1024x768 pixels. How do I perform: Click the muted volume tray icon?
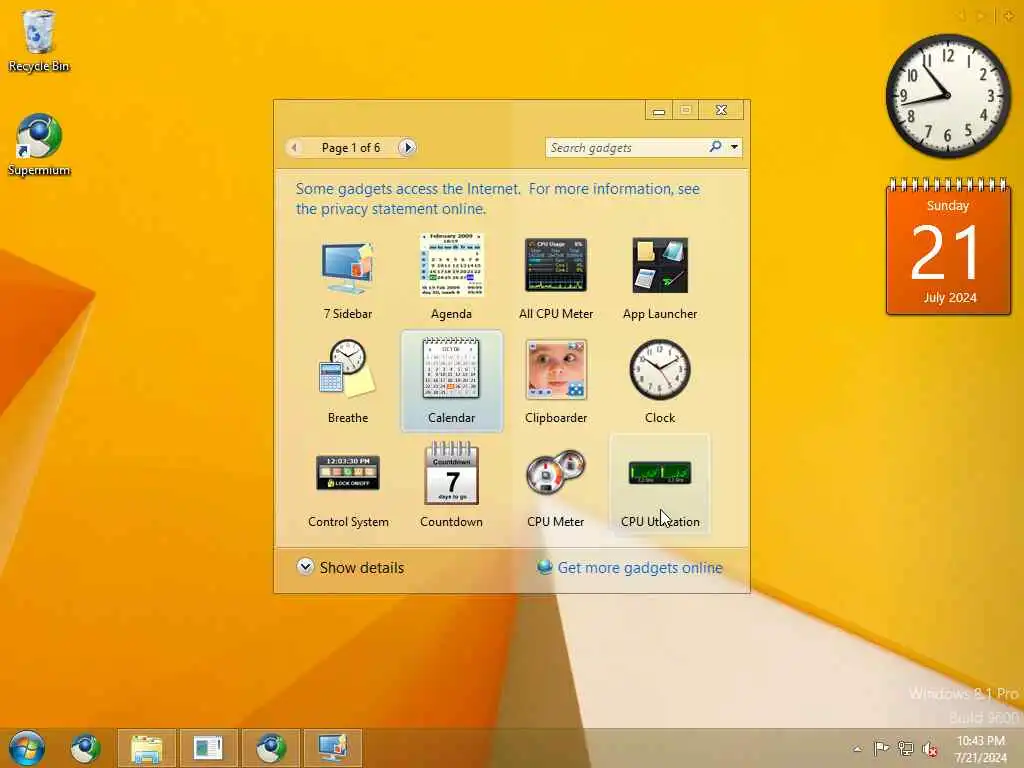tap(929, 749)
